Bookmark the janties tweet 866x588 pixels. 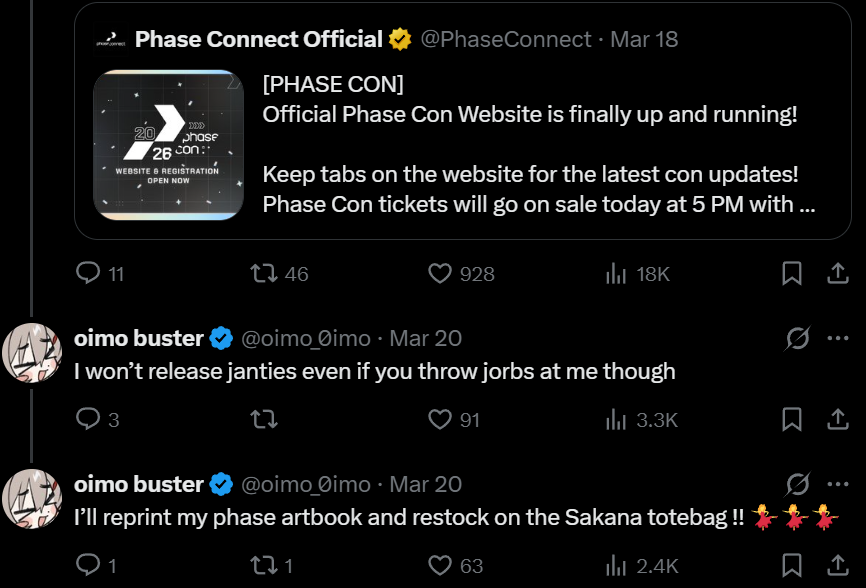(791, 419)
